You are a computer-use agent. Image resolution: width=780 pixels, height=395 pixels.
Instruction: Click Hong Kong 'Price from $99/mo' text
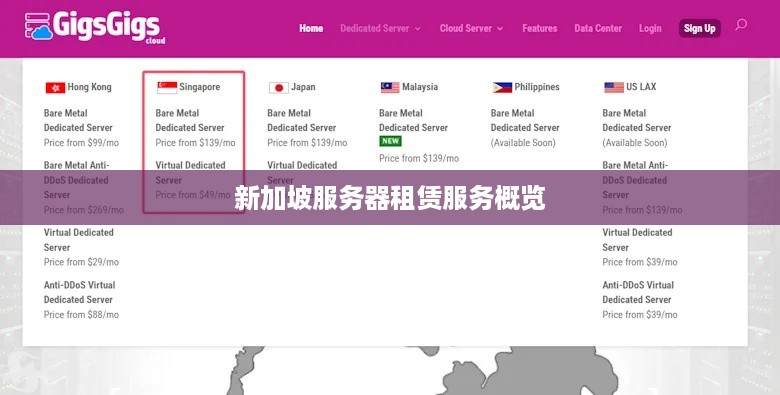pos(81,143)
